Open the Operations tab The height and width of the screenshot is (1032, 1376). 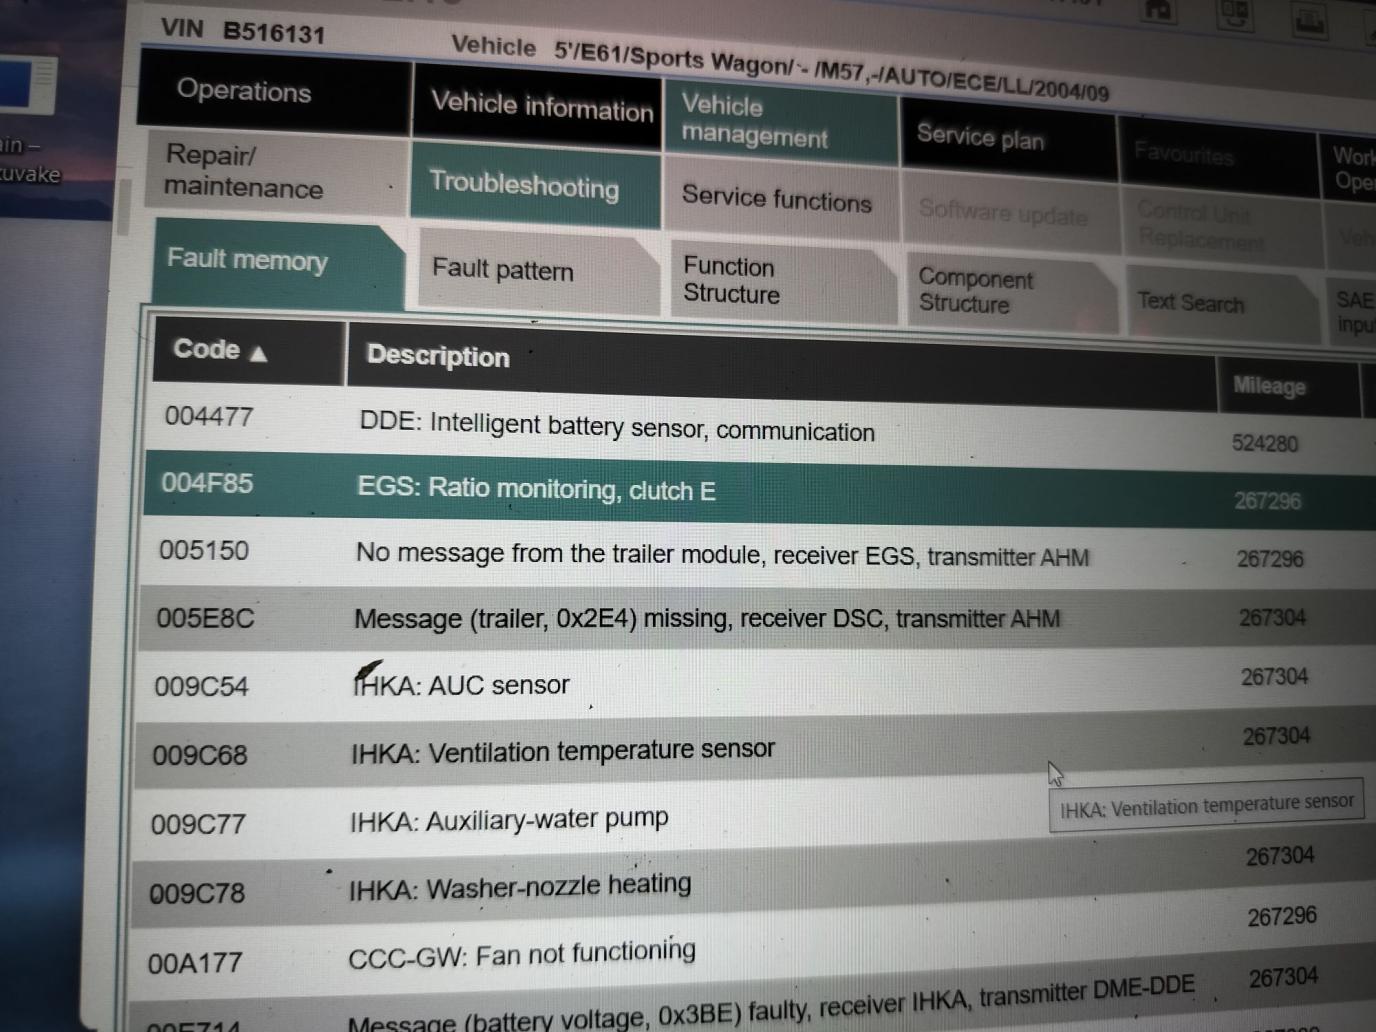point(244,92)
